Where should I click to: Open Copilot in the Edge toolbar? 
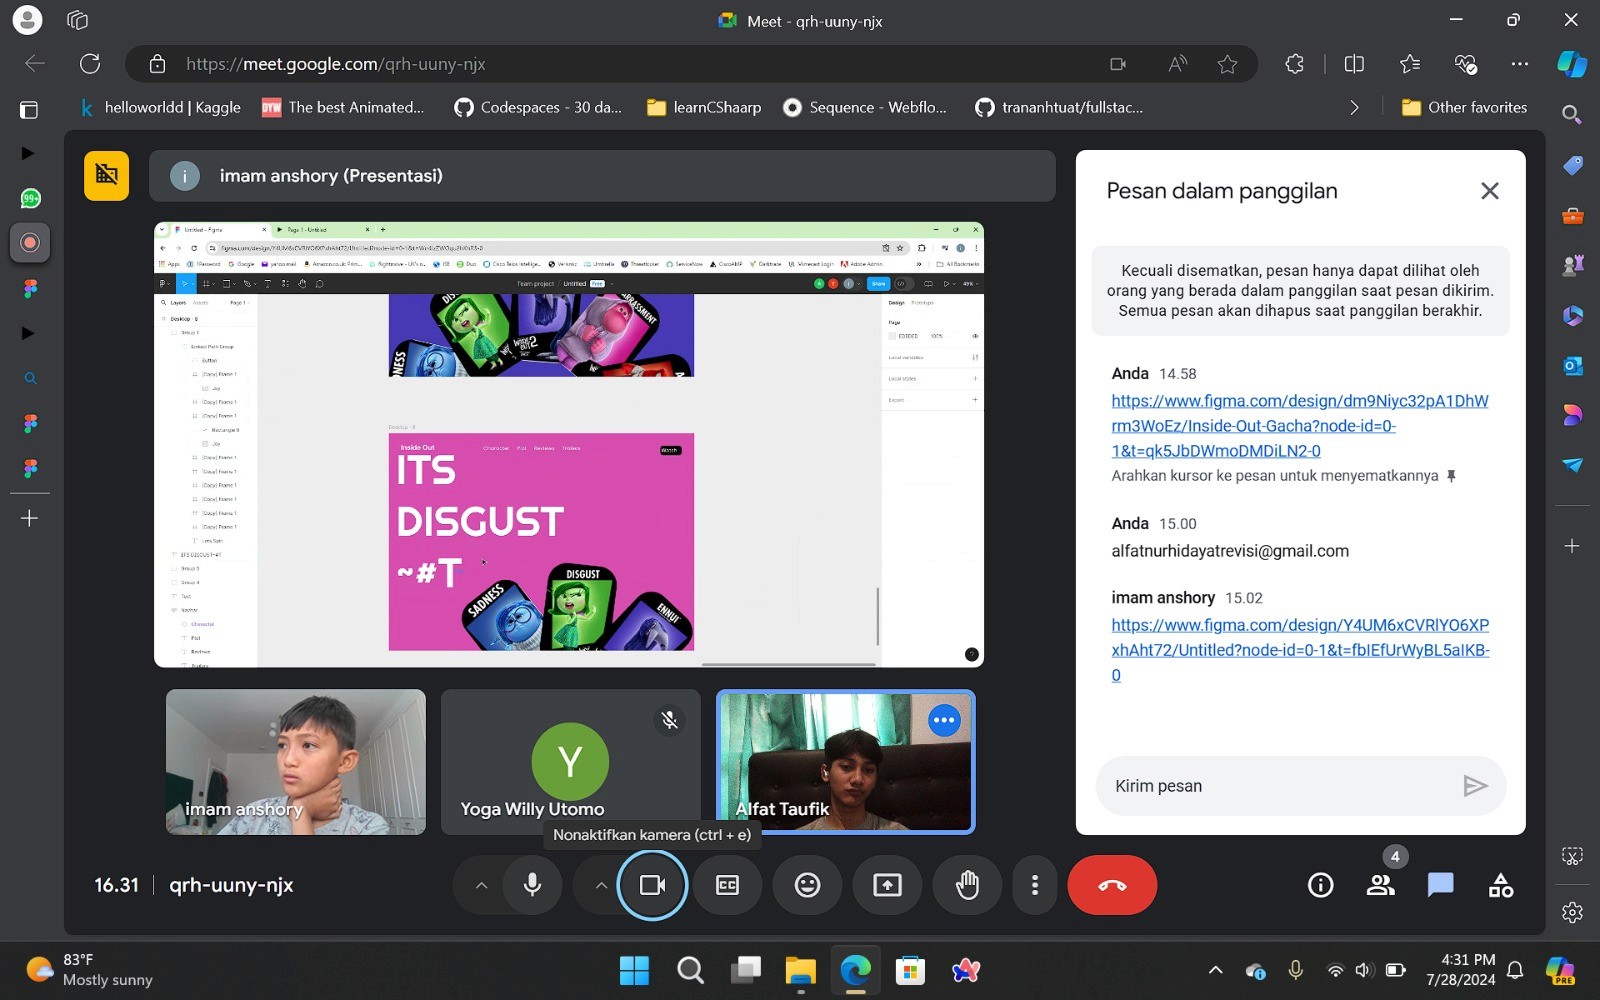point(1571,63)
